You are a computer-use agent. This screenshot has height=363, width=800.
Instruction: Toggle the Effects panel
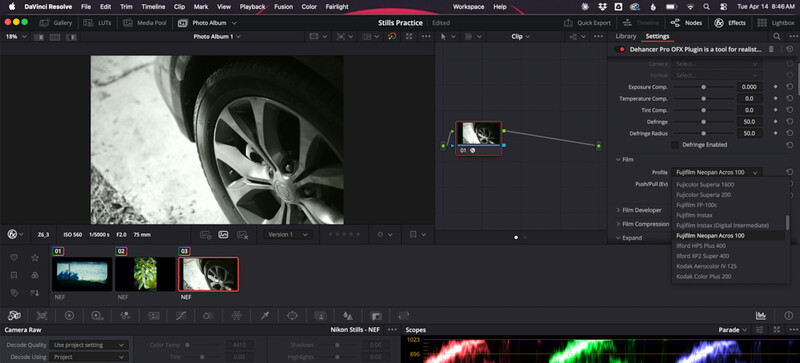[x=730, y=23]
